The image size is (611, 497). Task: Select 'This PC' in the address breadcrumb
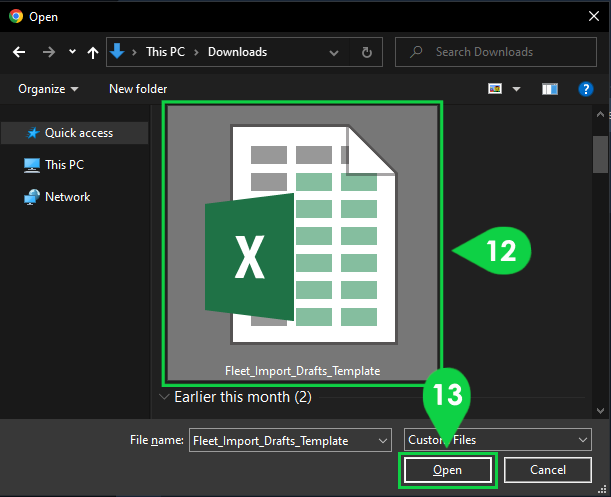click(165, 52)
